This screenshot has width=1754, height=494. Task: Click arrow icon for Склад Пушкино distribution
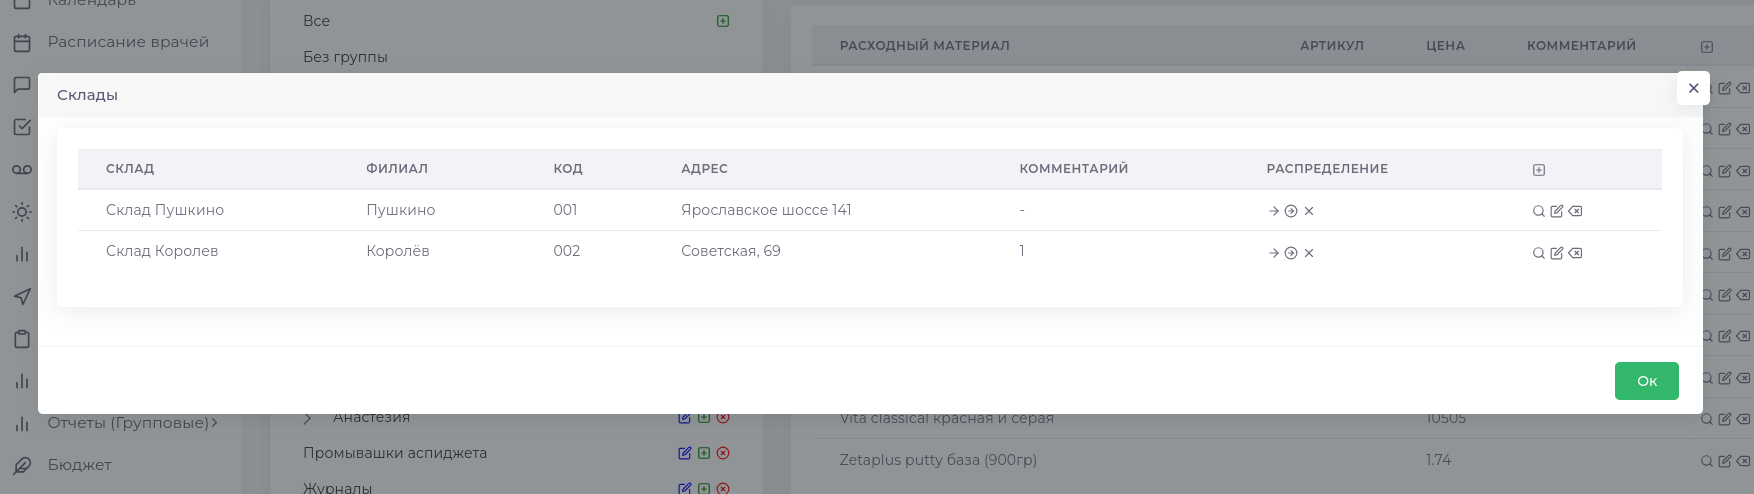click(x=1273, y=211)
